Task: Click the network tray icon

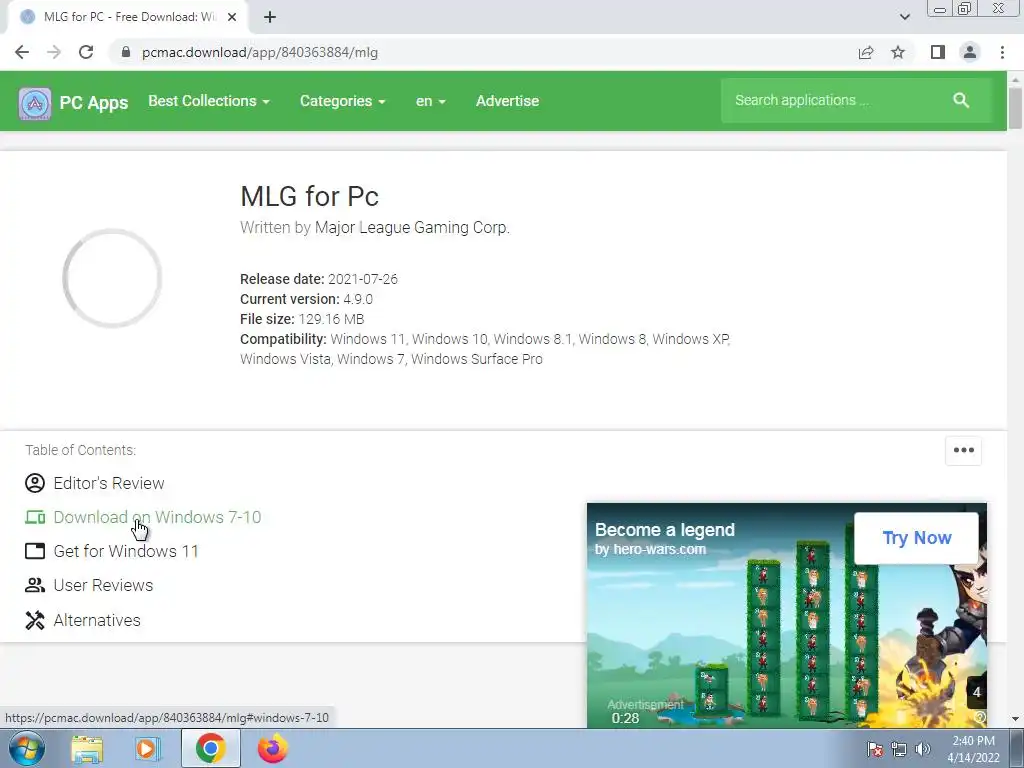Action: tap(899, 749)
